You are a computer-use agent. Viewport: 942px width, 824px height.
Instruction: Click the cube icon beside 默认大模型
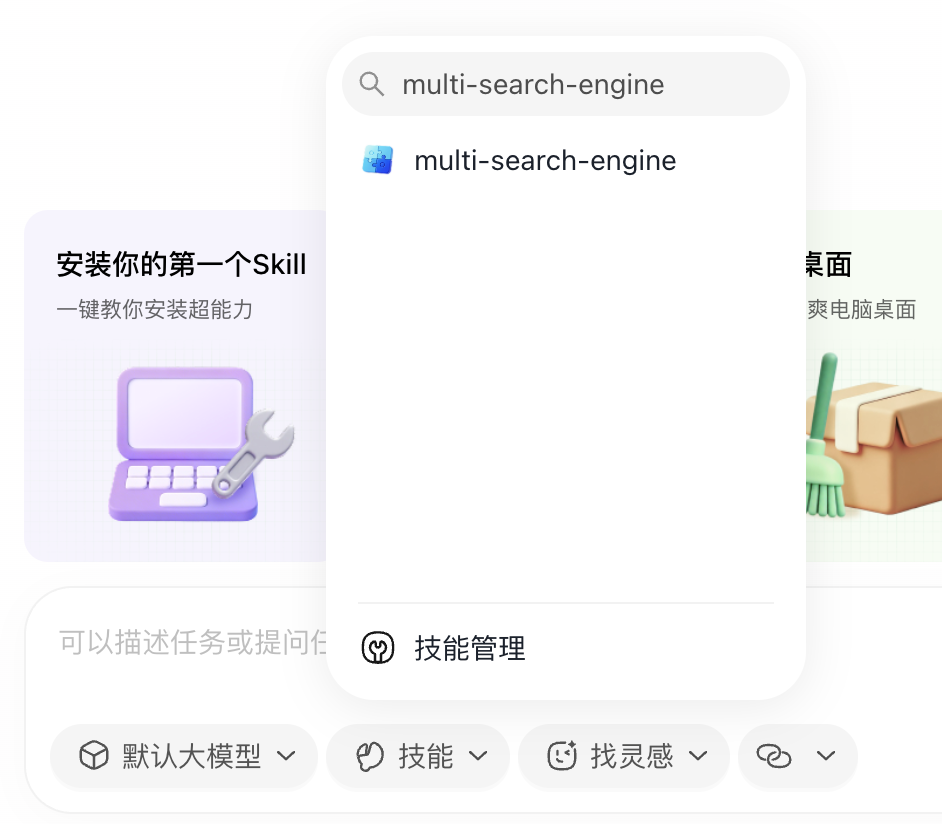[x=94, y=756]
